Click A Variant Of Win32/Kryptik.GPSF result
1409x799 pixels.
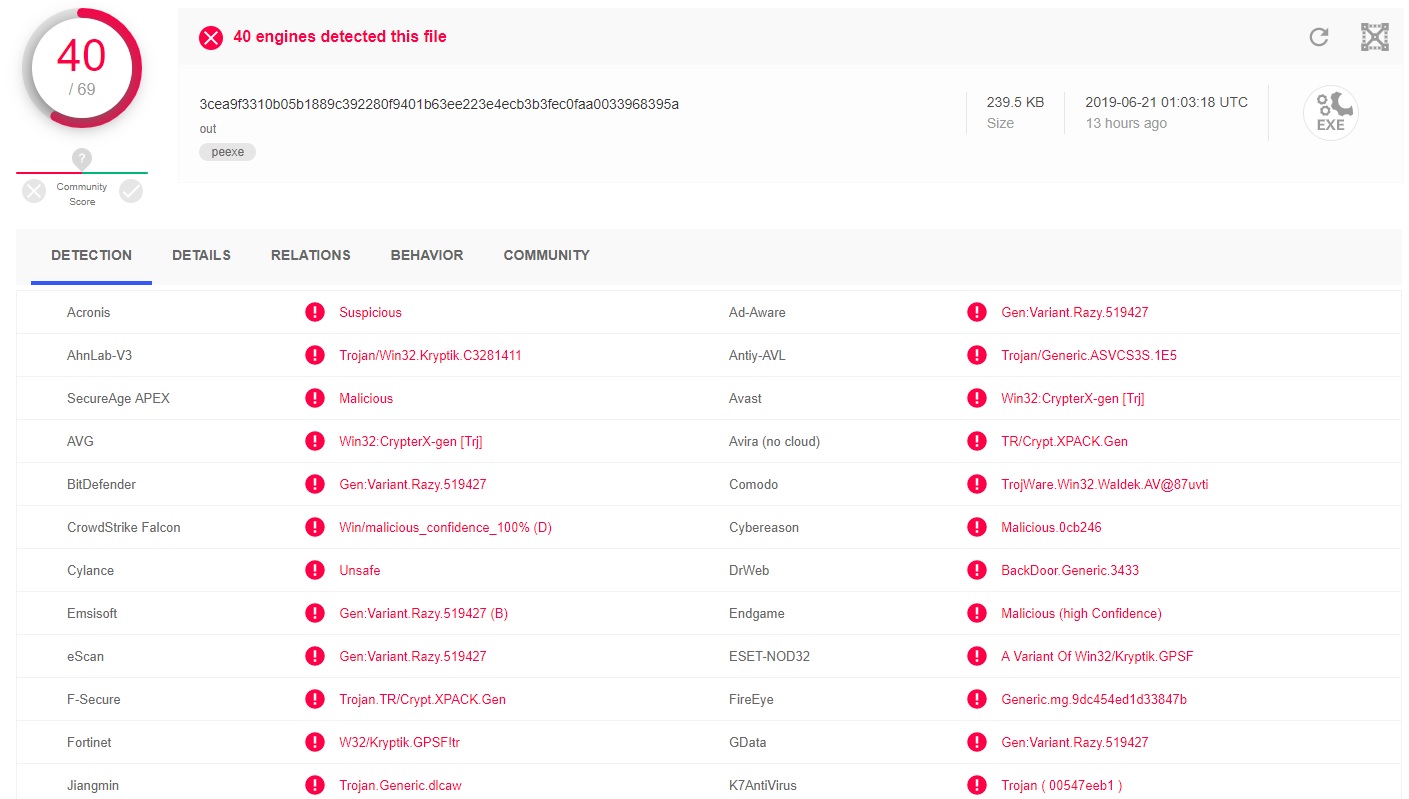[x=1097, y=656]
